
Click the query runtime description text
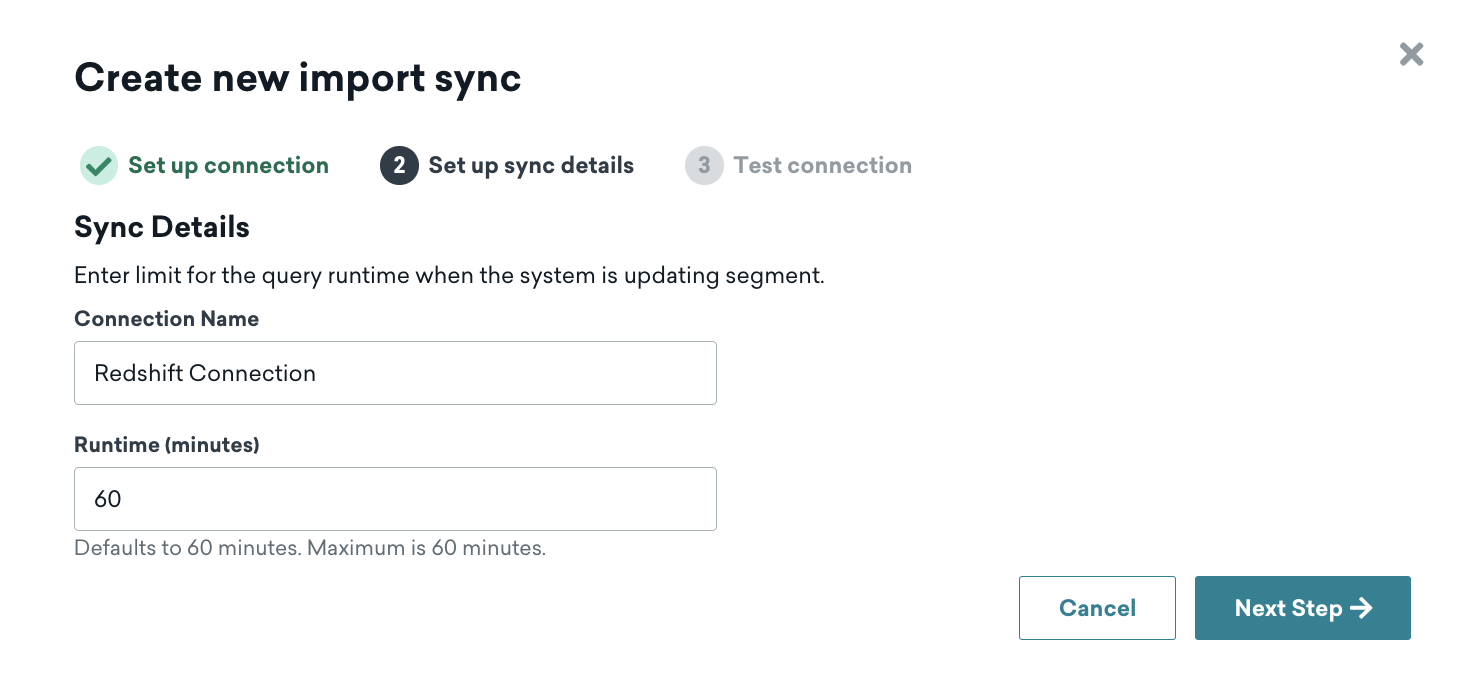point(449,276)
